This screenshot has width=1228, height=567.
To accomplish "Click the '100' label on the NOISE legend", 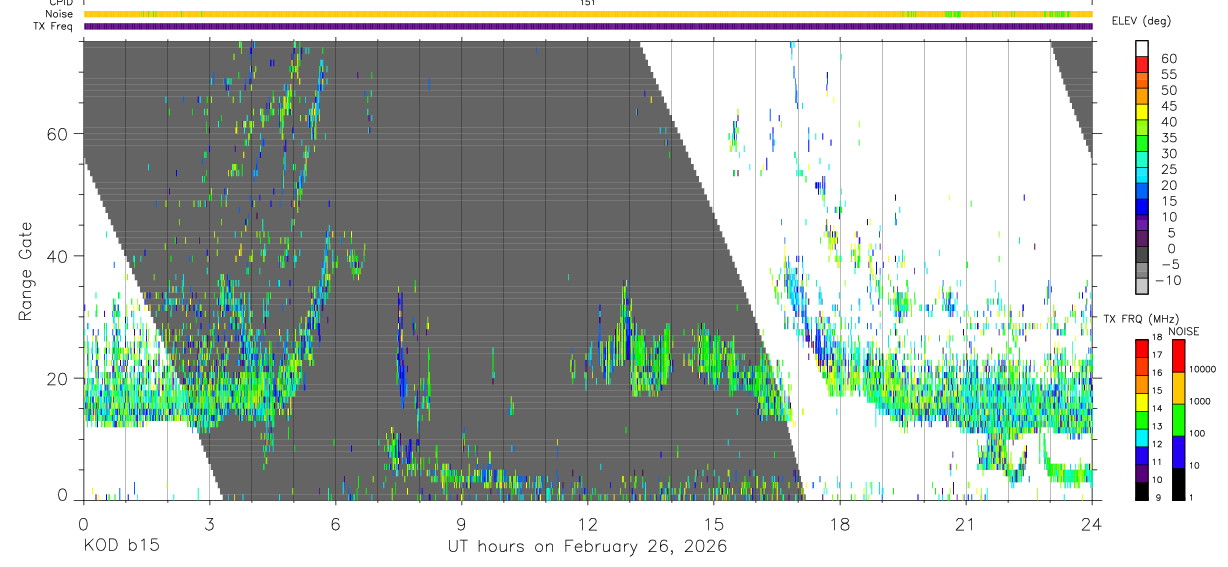I will [1196, 433].
